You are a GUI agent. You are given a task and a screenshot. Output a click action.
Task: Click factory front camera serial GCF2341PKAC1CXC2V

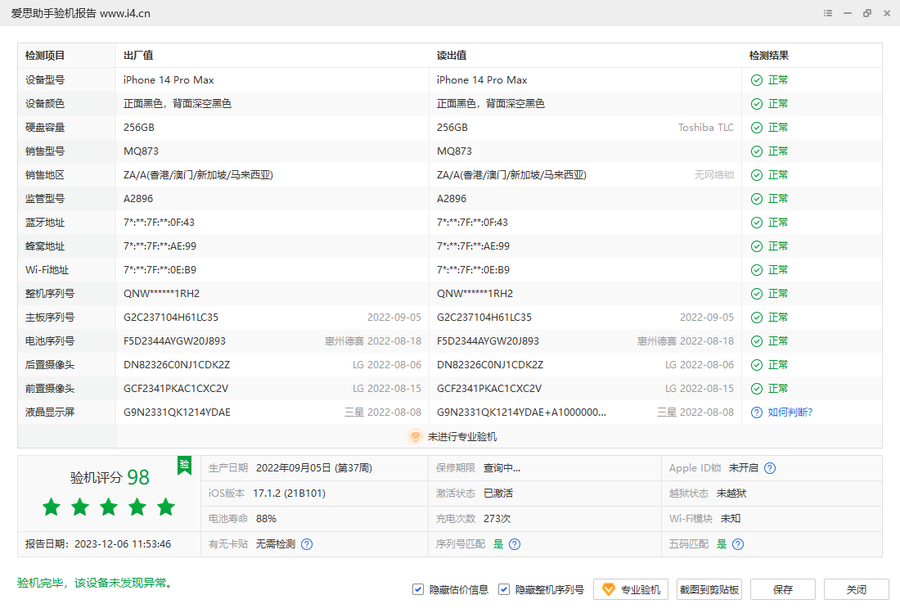(x=176, y=389)
